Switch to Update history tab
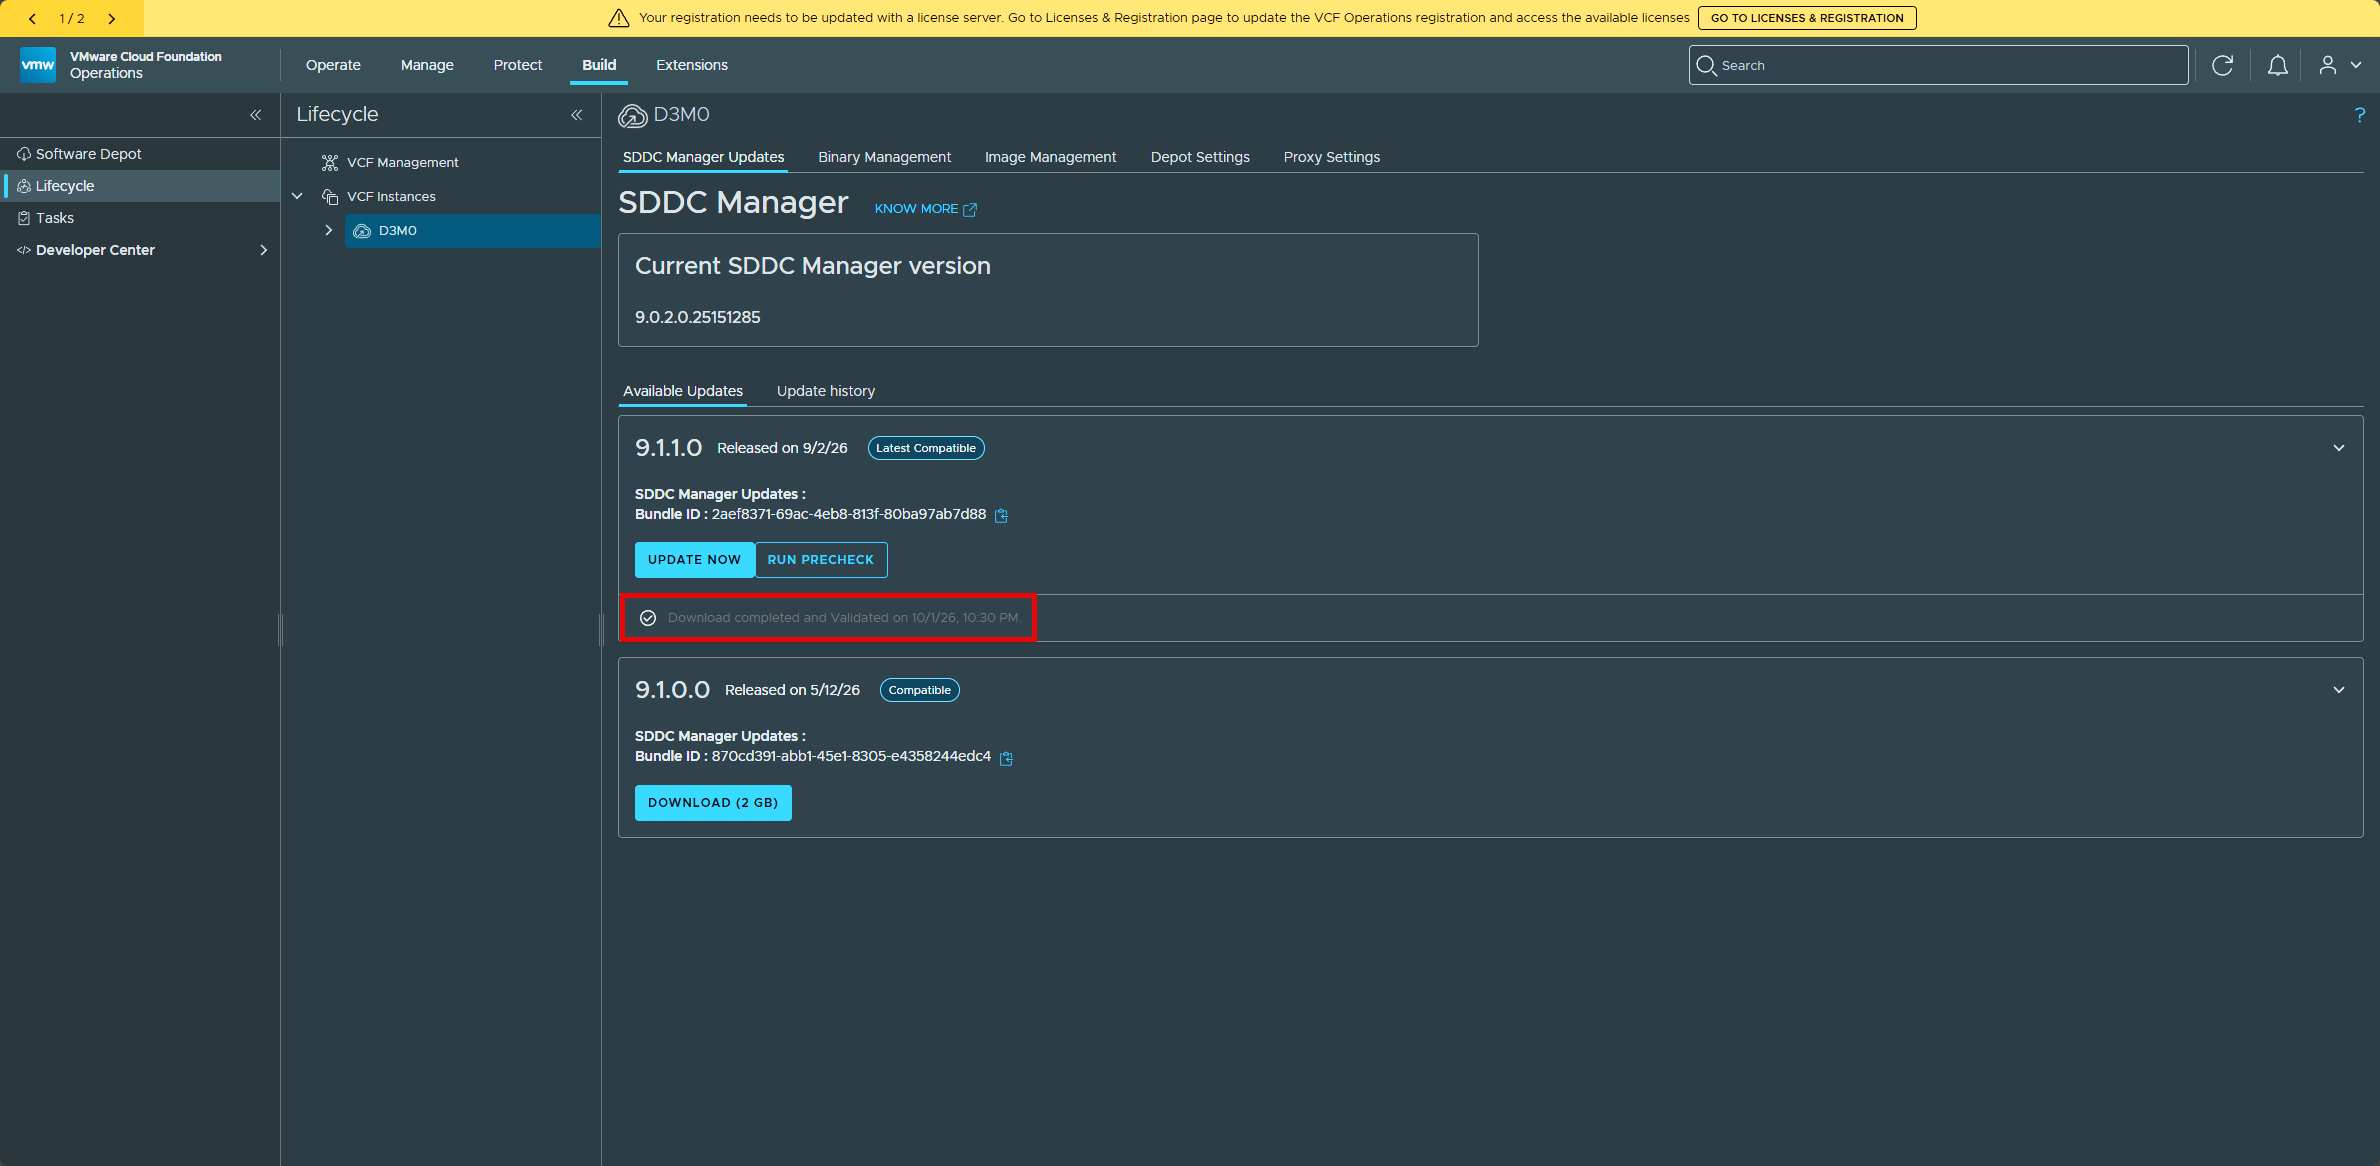 [x=826, y=391]
